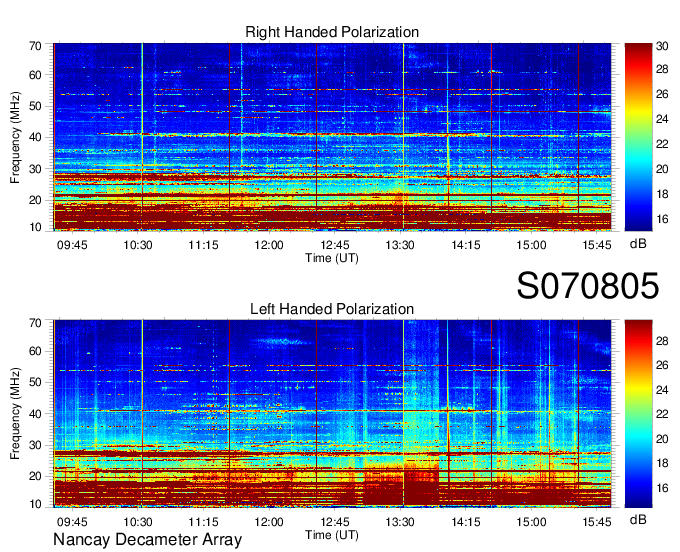Click the 50 MHz frequency tick on Left Handed plot
The height and width of the screenshot is (552, 680).
[35, 382]
